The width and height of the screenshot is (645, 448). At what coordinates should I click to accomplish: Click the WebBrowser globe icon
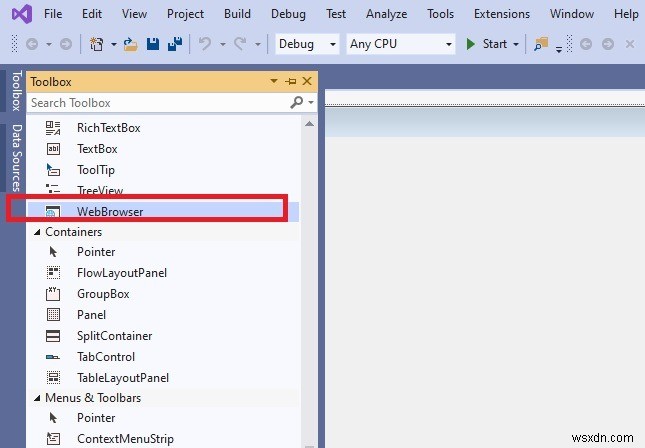click(x=53, y=211)
